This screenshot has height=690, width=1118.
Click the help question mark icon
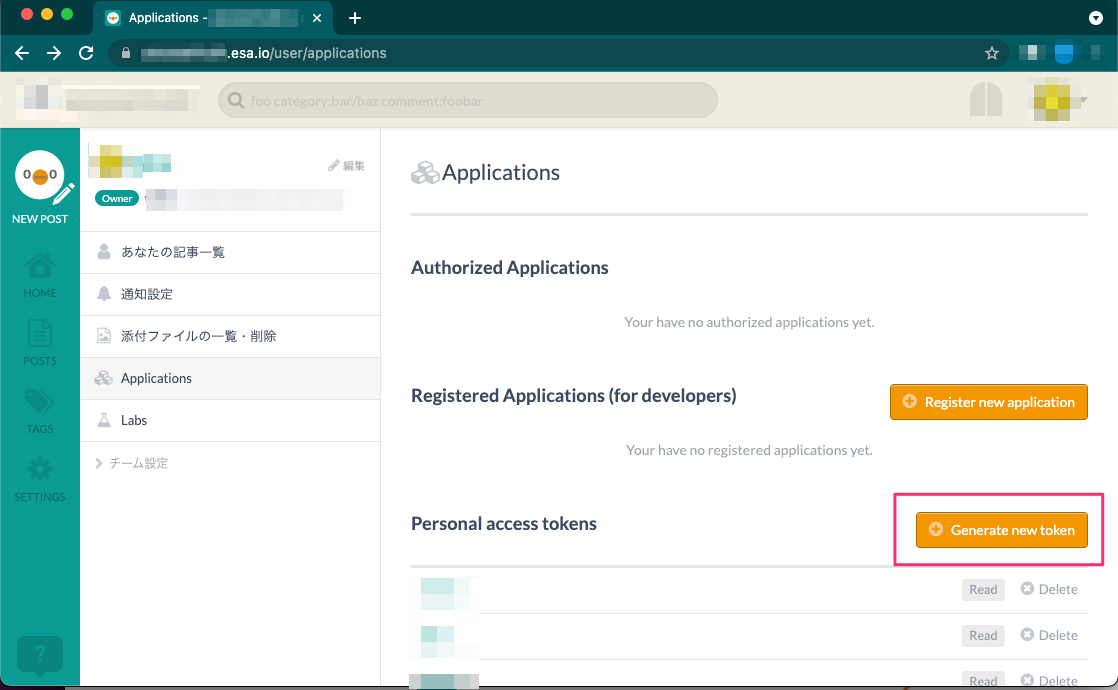(40, 655)
